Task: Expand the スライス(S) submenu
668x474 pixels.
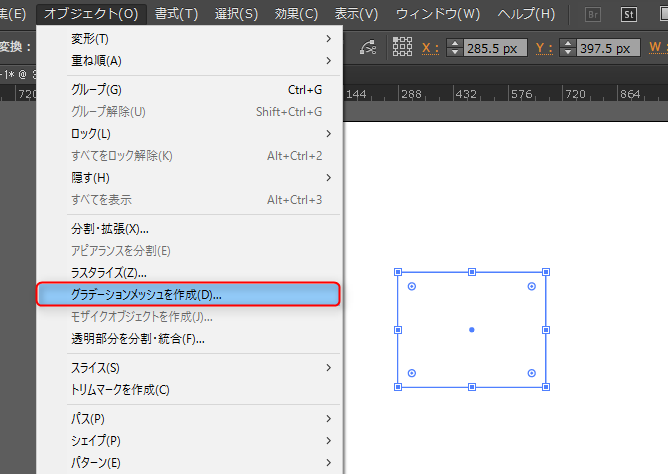Action: (x=189, y=367)
